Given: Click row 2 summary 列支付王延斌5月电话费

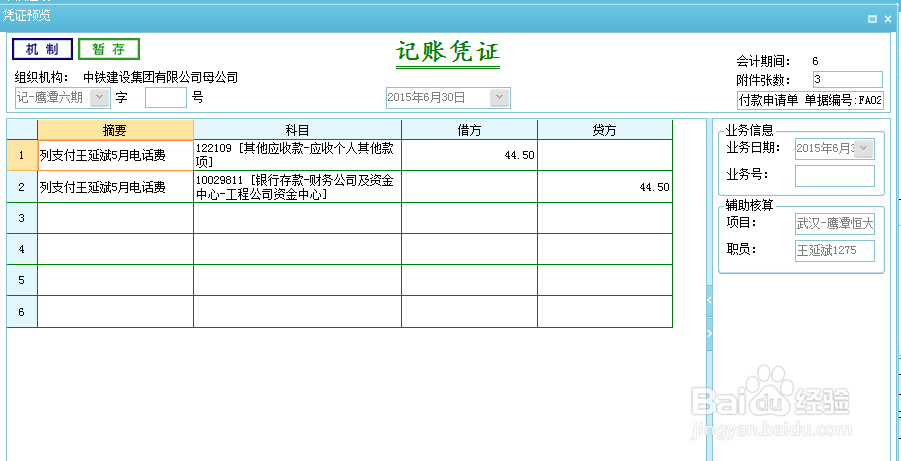Looking at the screenshot, I should (115, 186).
